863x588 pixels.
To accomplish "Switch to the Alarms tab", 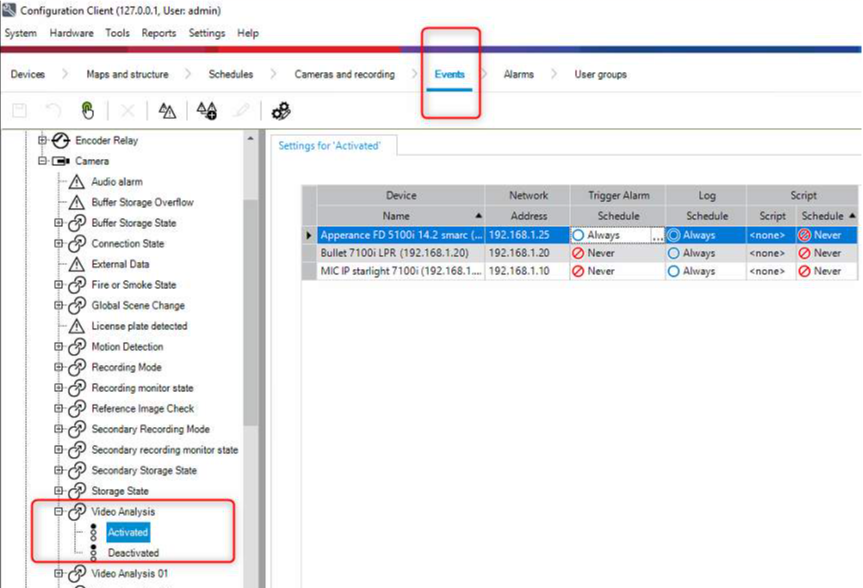I will pyautogui.click(x=518, y=74).
